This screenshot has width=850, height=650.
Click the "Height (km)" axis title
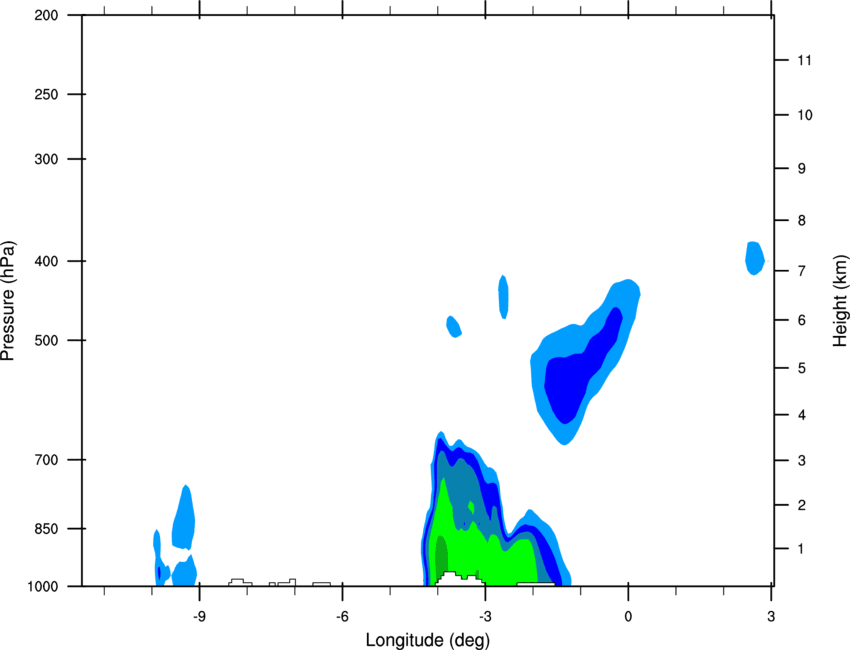(840, 301)
